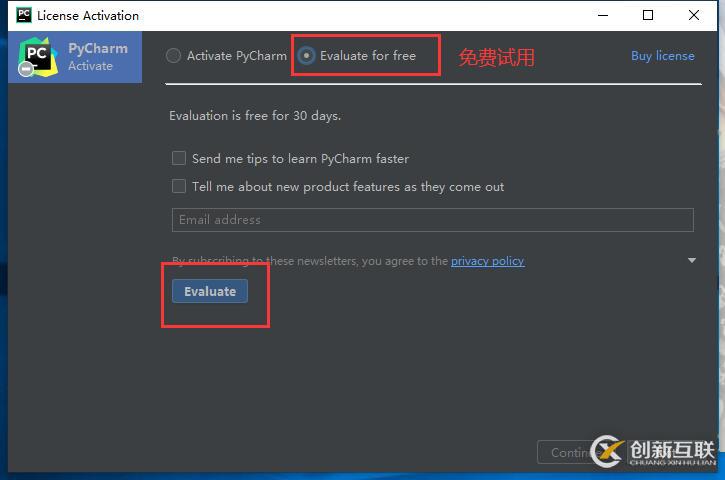This screenshot has width=725, height=480.
Task: Enable Send me tips to learn PyCharm faster
Action: click(179, 159)
